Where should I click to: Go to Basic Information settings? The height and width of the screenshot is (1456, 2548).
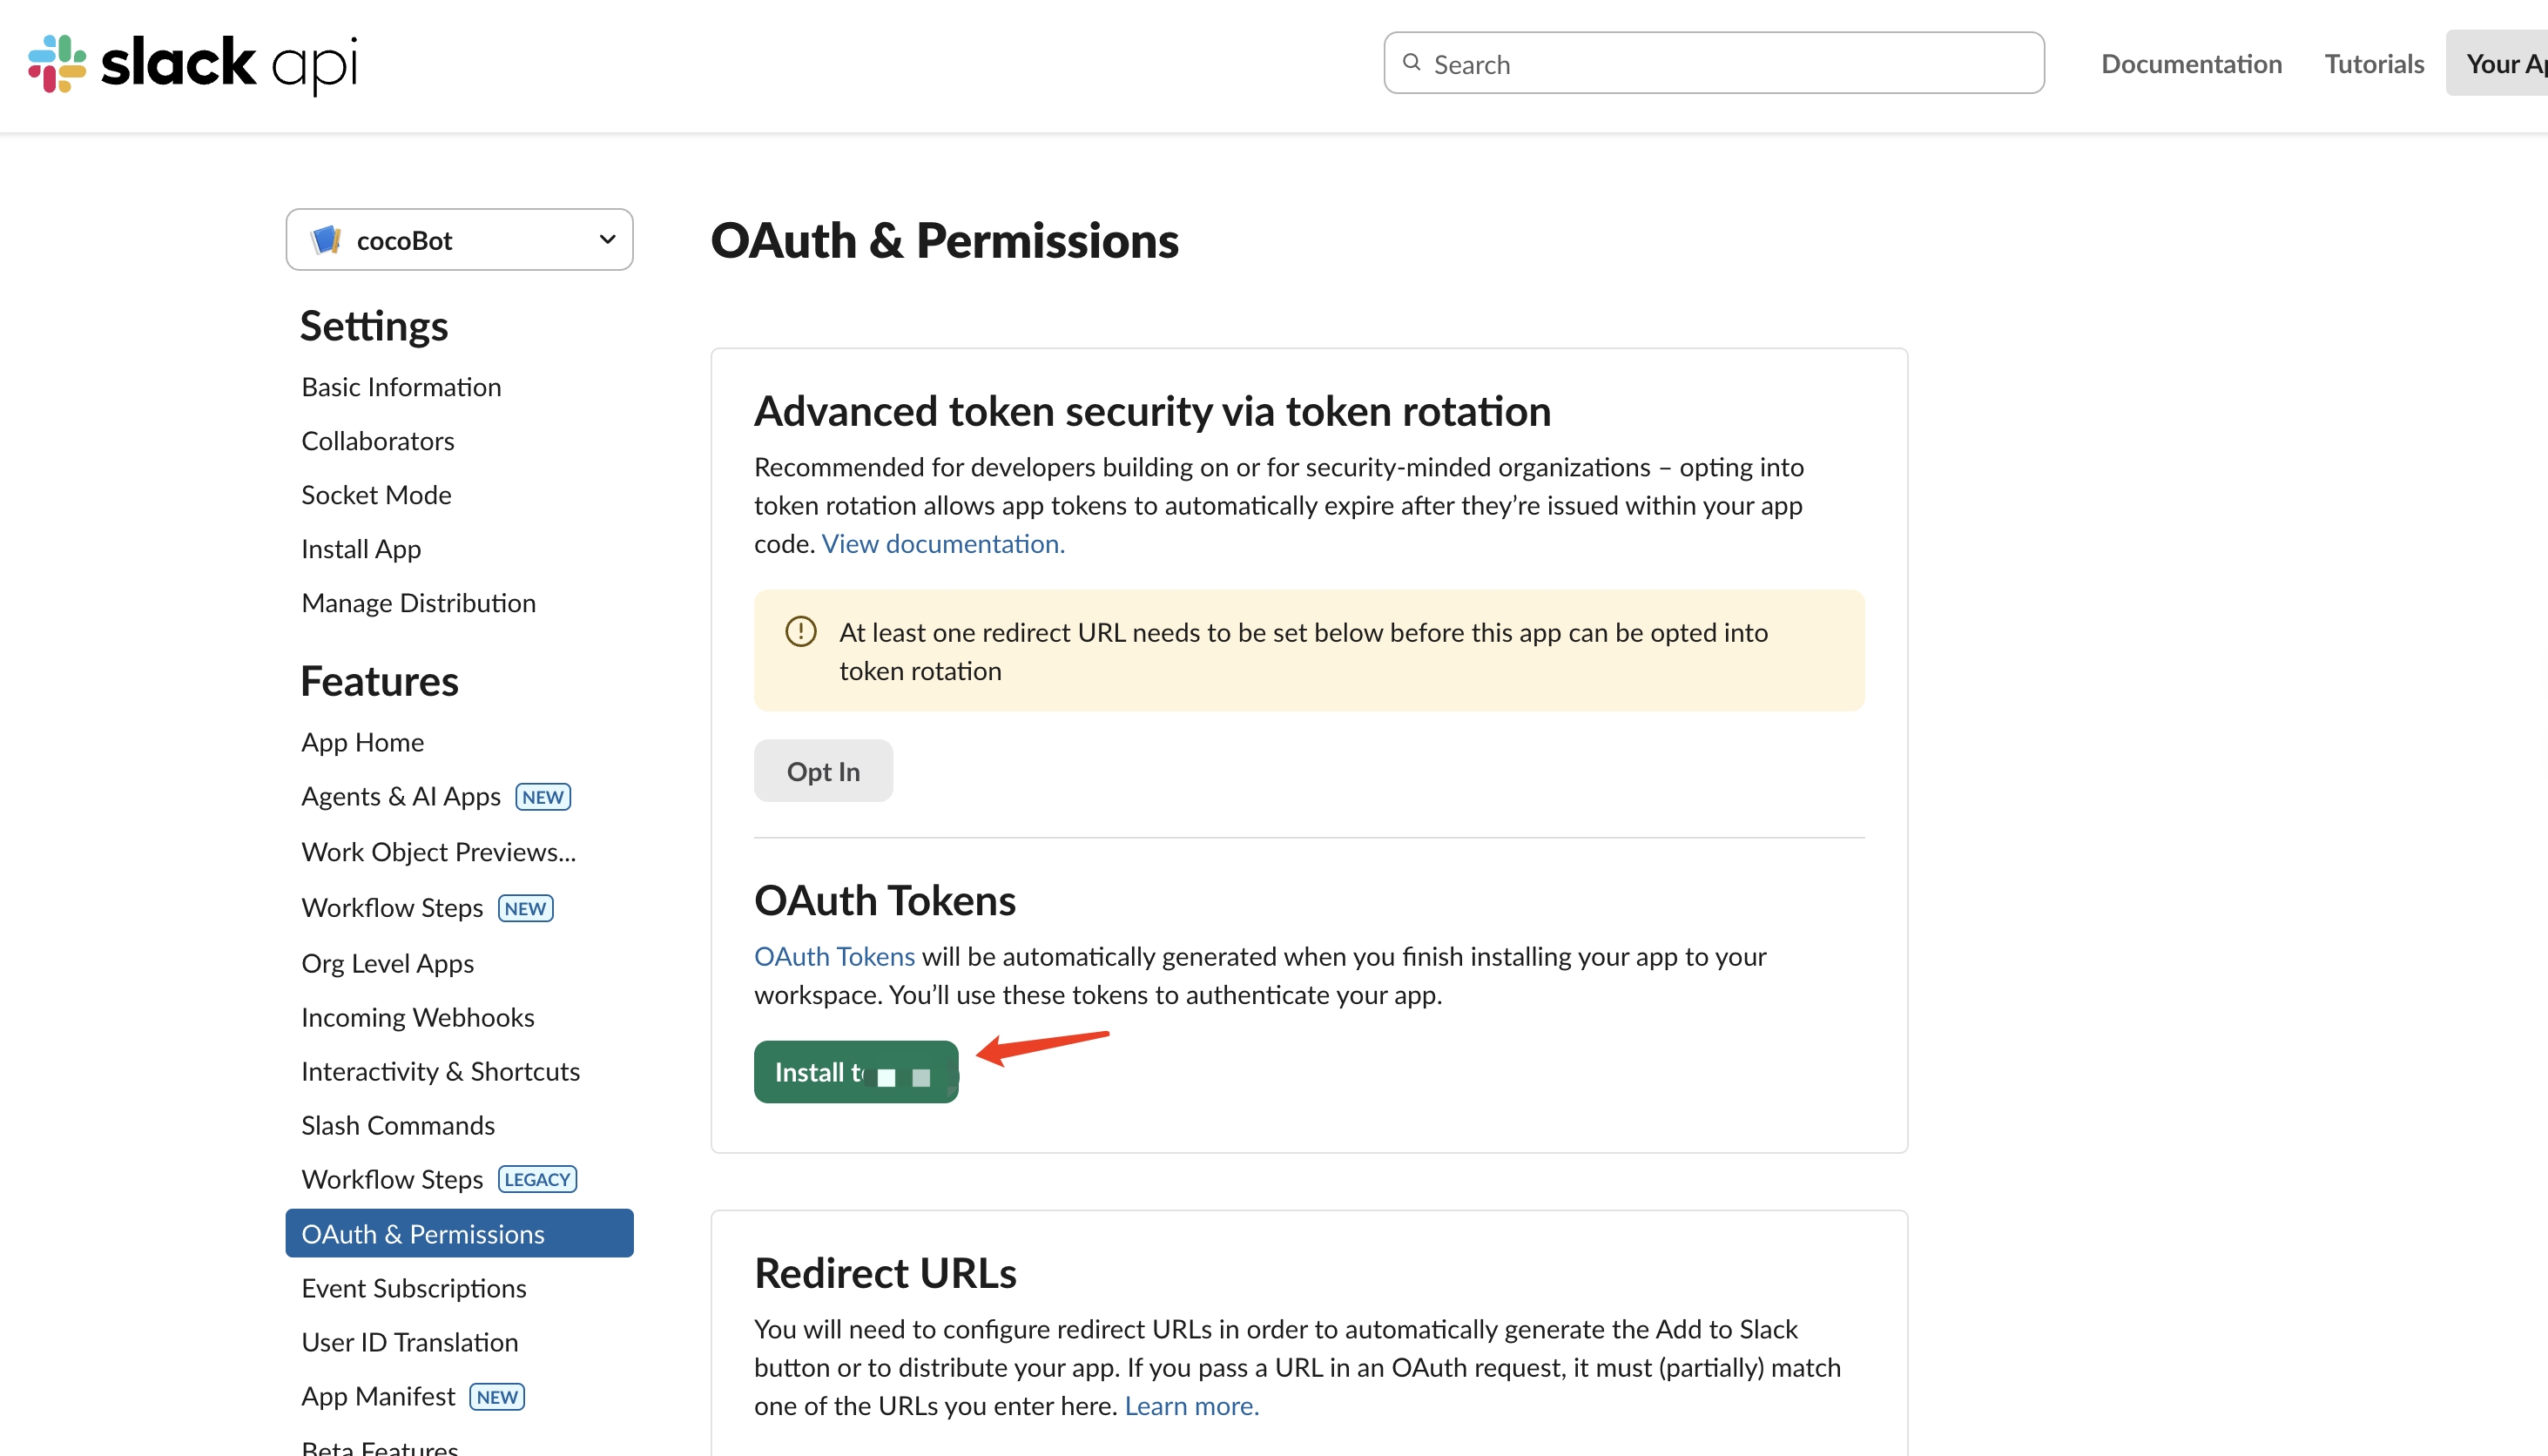[401, 387]
